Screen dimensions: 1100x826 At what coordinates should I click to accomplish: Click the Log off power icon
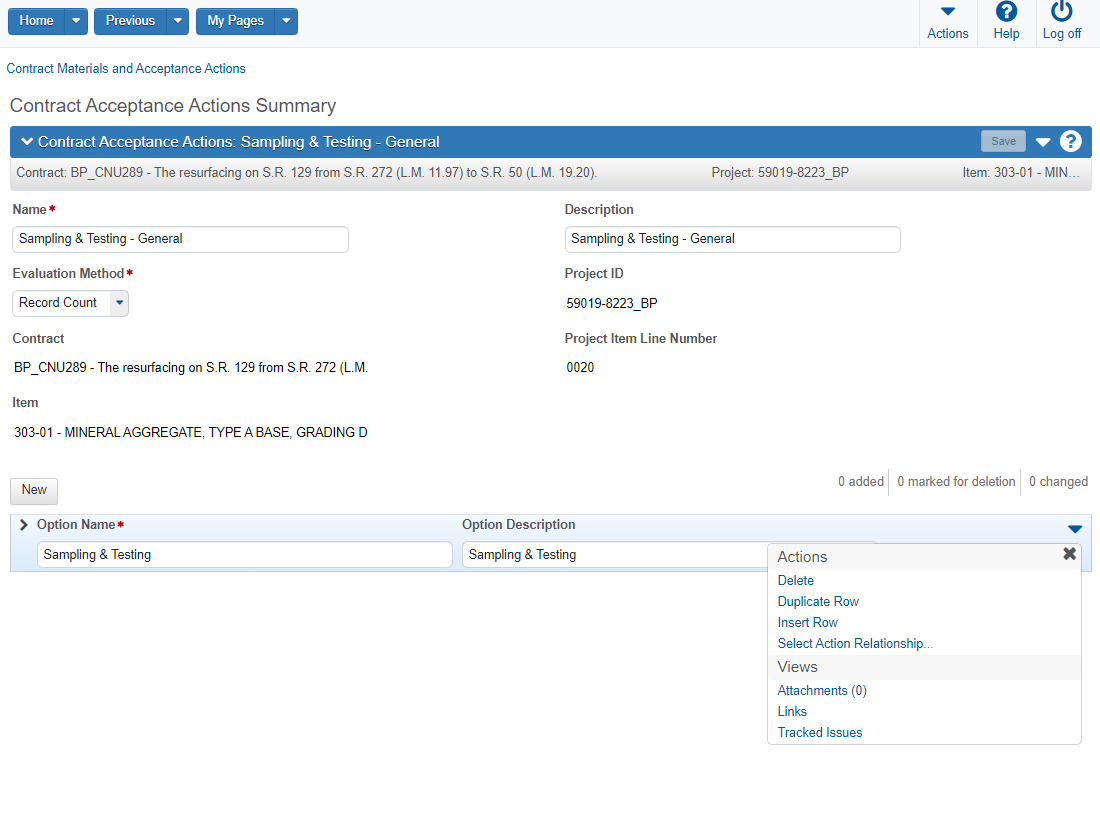pos(1061,13)
